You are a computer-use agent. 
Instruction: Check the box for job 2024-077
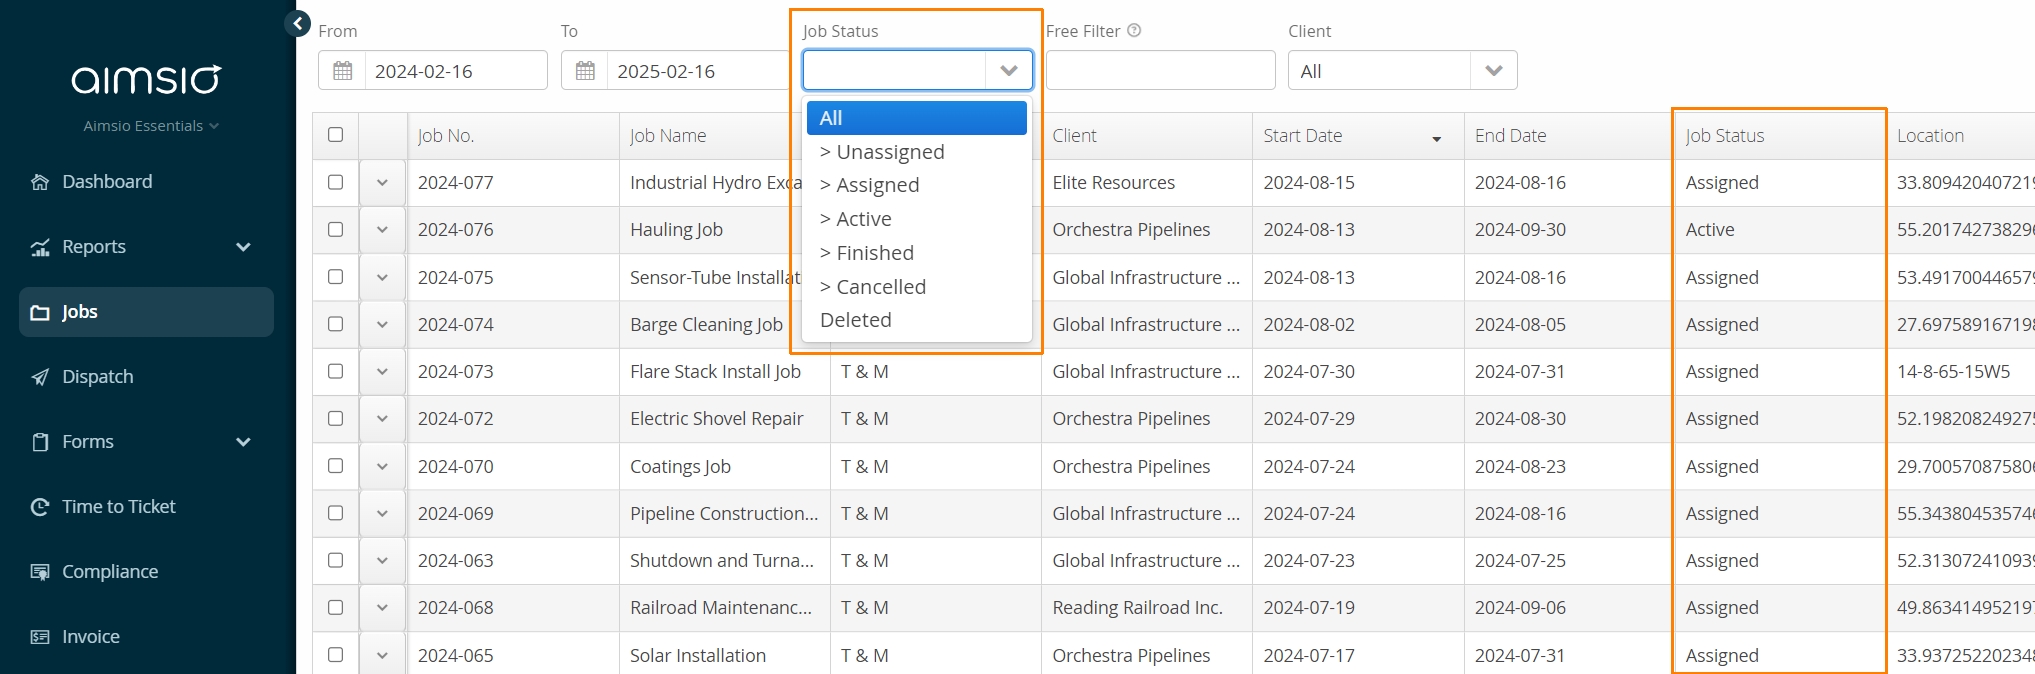[x=336, y=182]
